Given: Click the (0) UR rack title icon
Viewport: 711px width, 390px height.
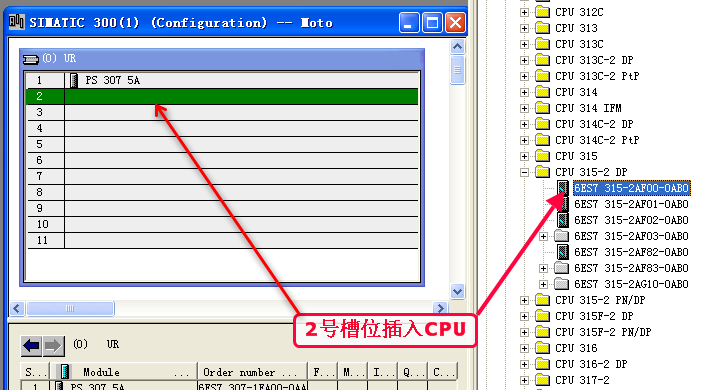Looking at the screenshot, I should click(31, 59).
